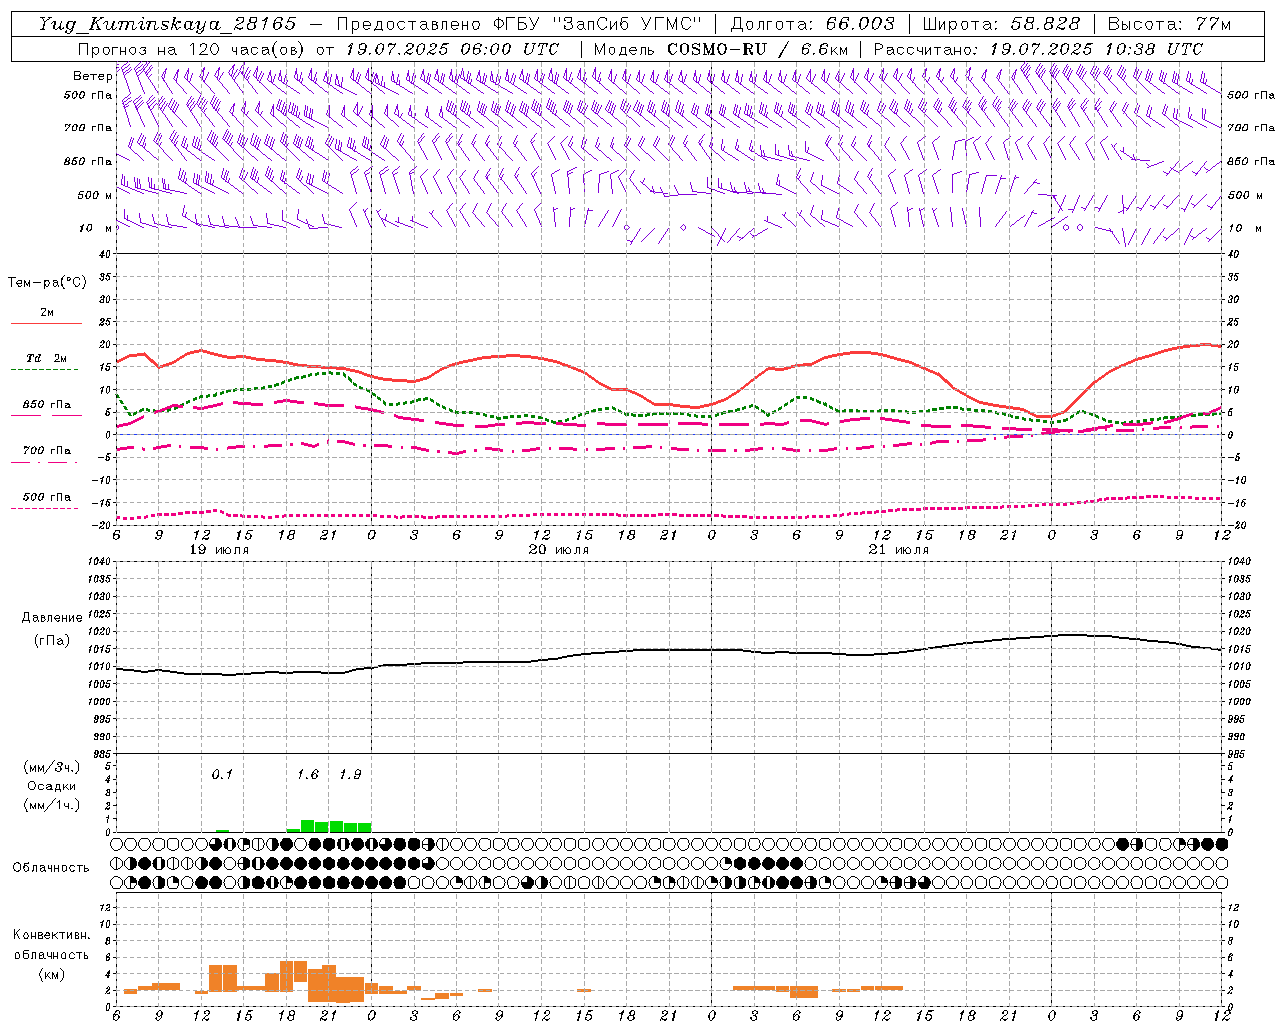Click the 'Конвективн.' convective cloud label
This screenshot has width=1280, height=1024.
point(51,935)
